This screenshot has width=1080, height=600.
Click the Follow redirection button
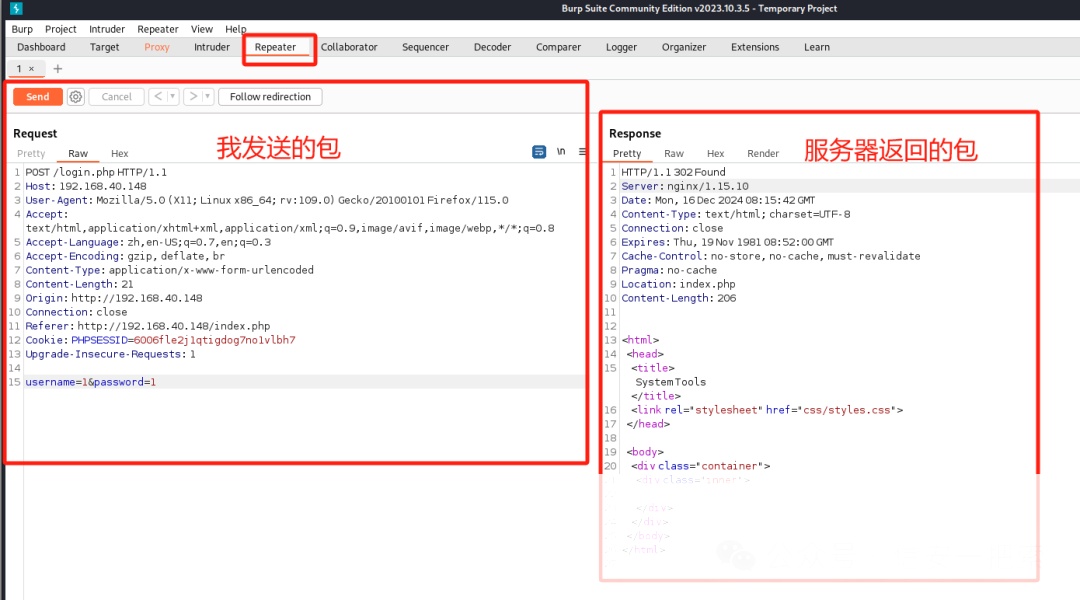tap(270, 97)
